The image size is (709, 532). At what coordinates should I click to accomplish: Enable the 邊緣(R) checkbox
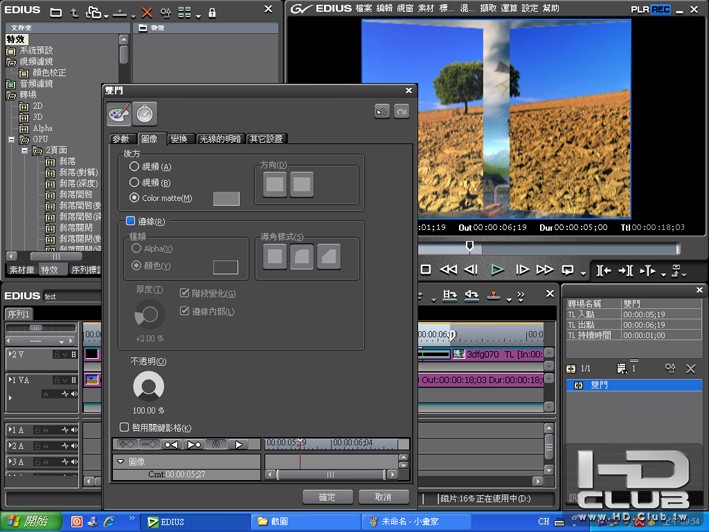pyautogui.click(x=130, y=221)
